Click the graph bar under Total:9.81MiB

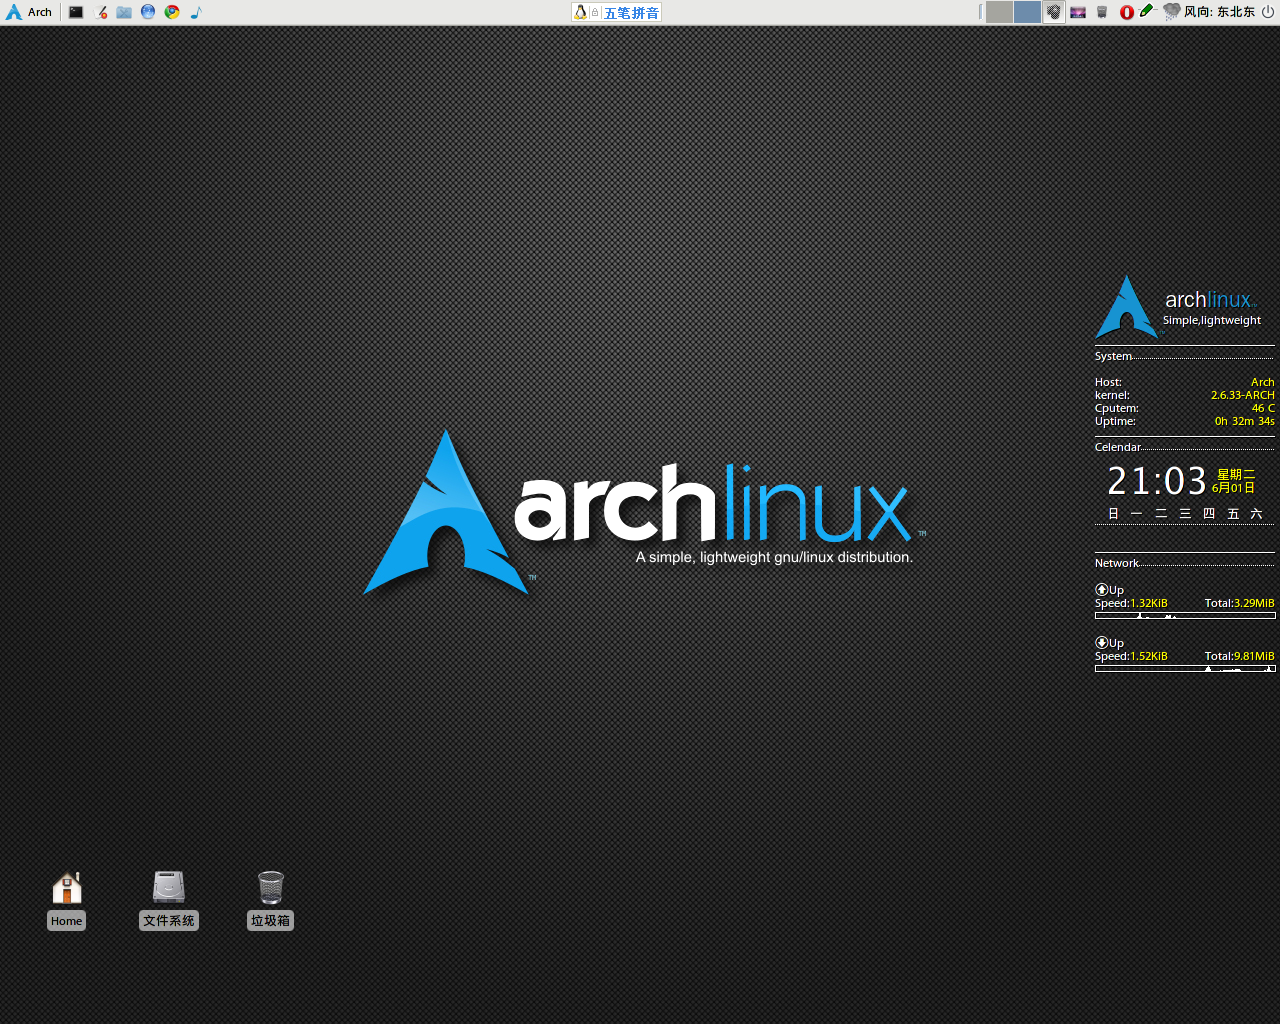click(1185, 669)
